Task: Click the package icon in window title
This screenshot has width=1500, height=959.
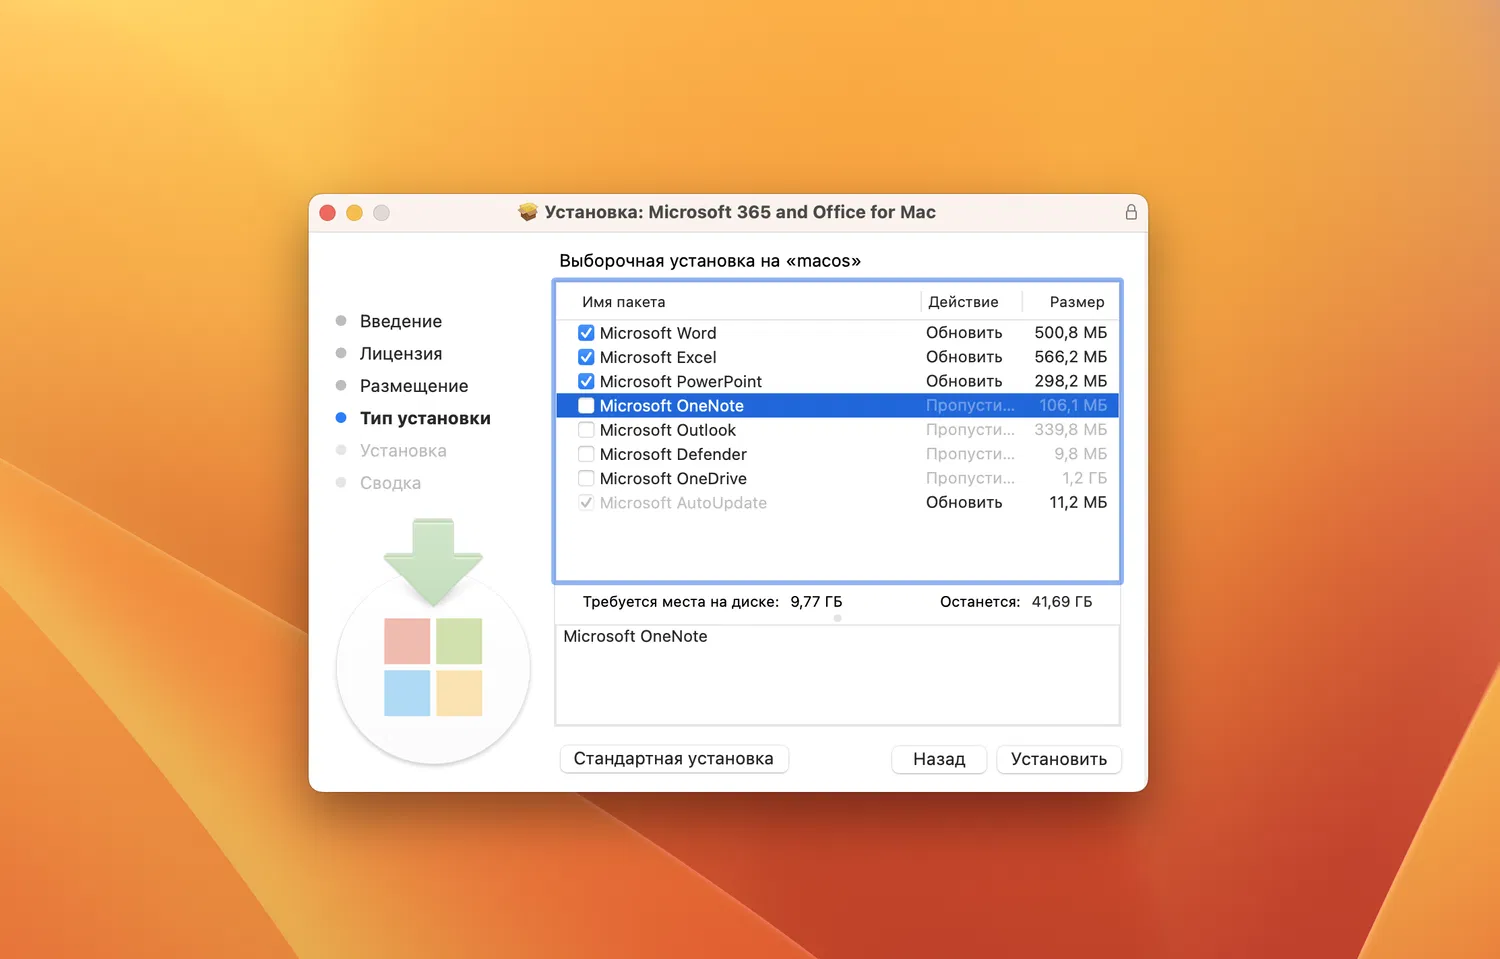Action: [528, 212]
